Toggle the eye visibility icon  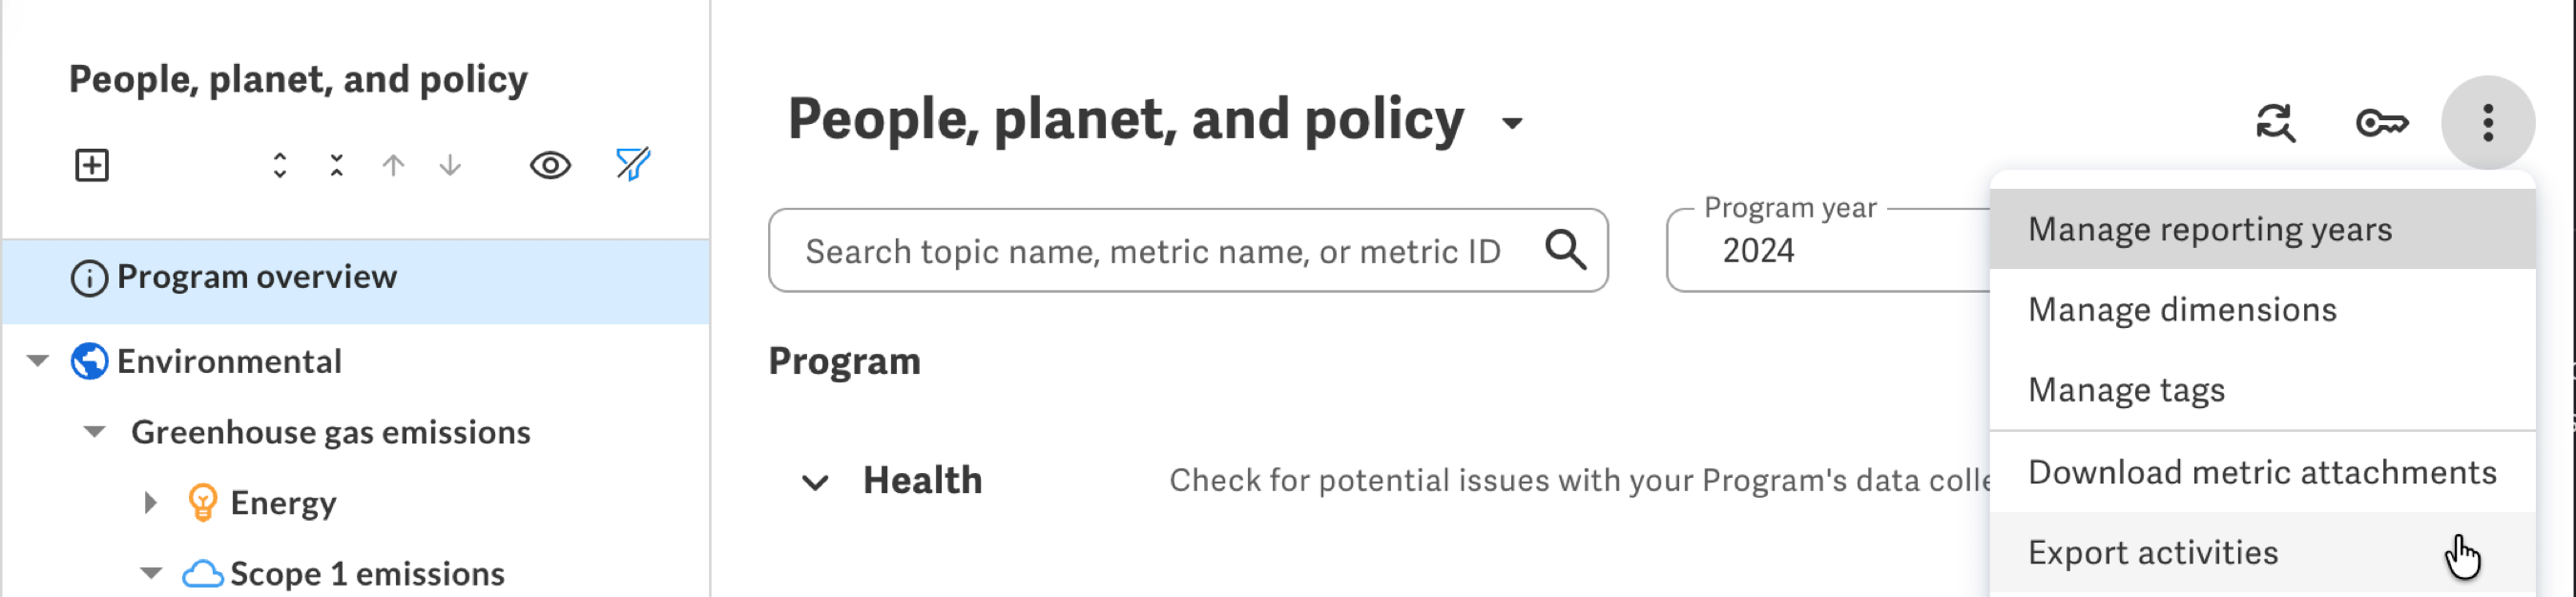pyautogui.click(x=550, y=165)
